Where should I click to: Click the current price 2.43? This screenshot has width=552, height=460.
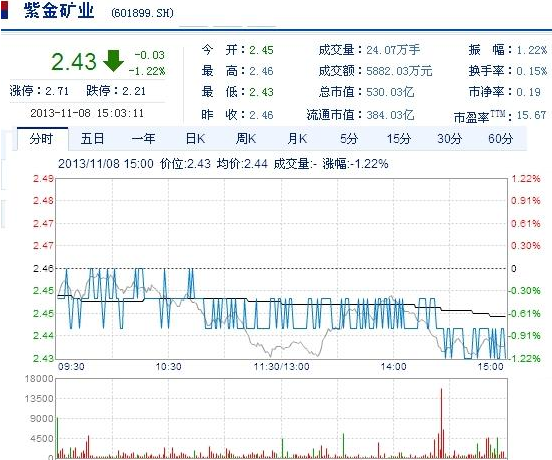point(74,62)
